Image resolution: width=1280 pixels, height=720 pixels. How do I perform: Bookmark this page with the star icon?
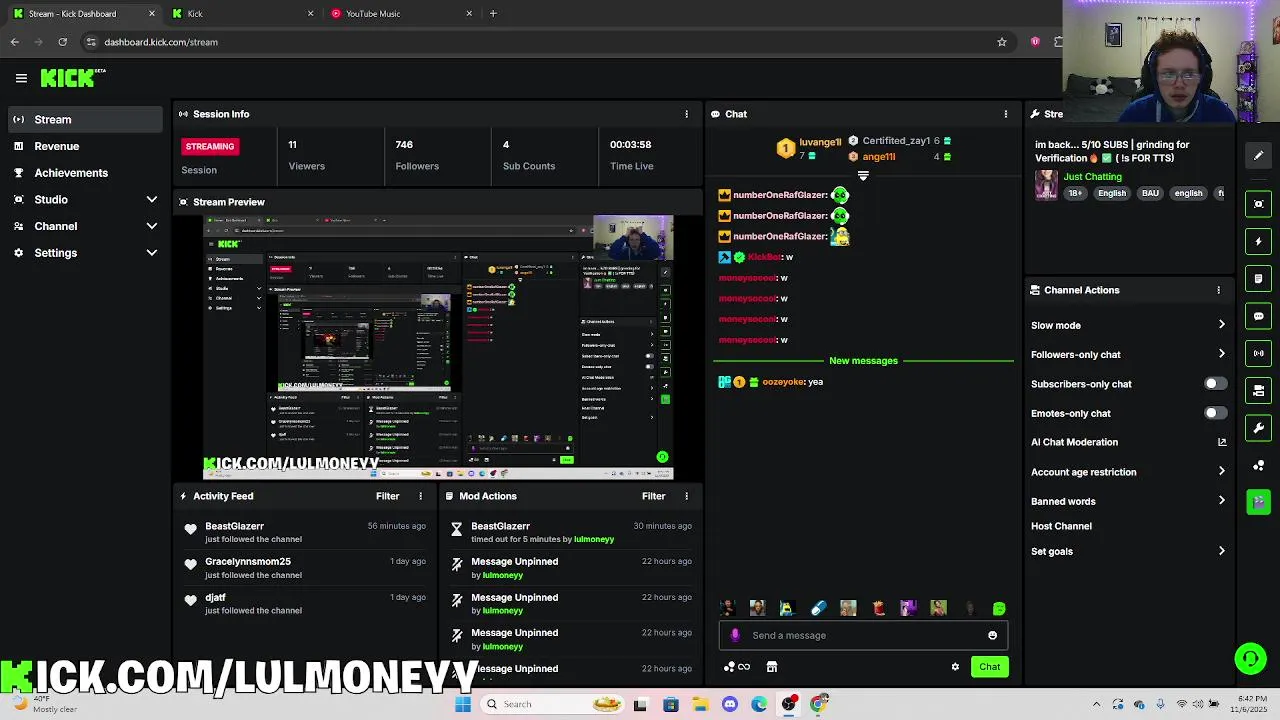[x=1001, y=42]
